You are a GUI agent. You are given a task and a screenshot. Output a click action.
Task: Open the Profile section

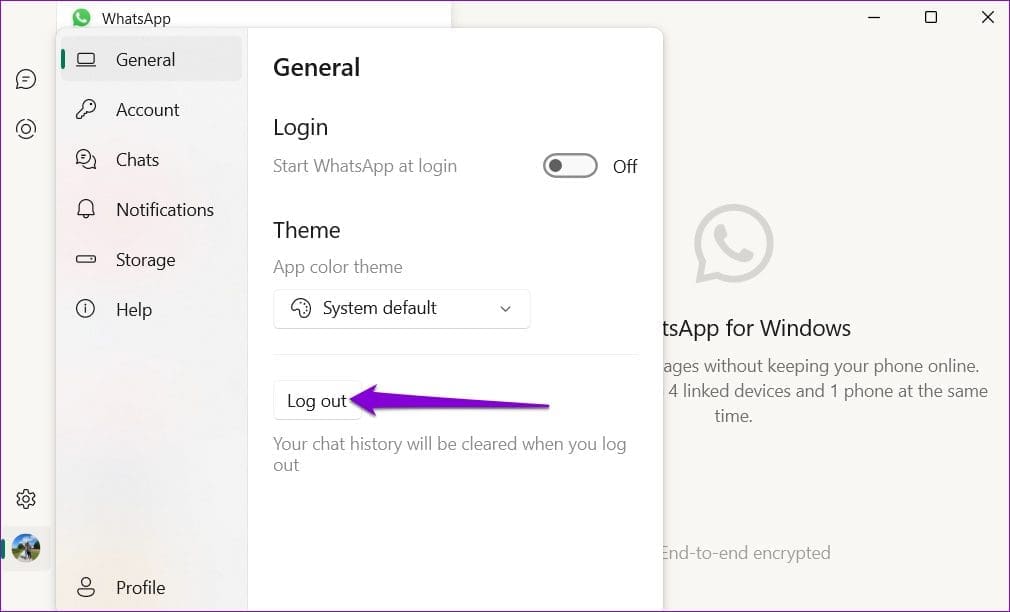coord(140,587)
